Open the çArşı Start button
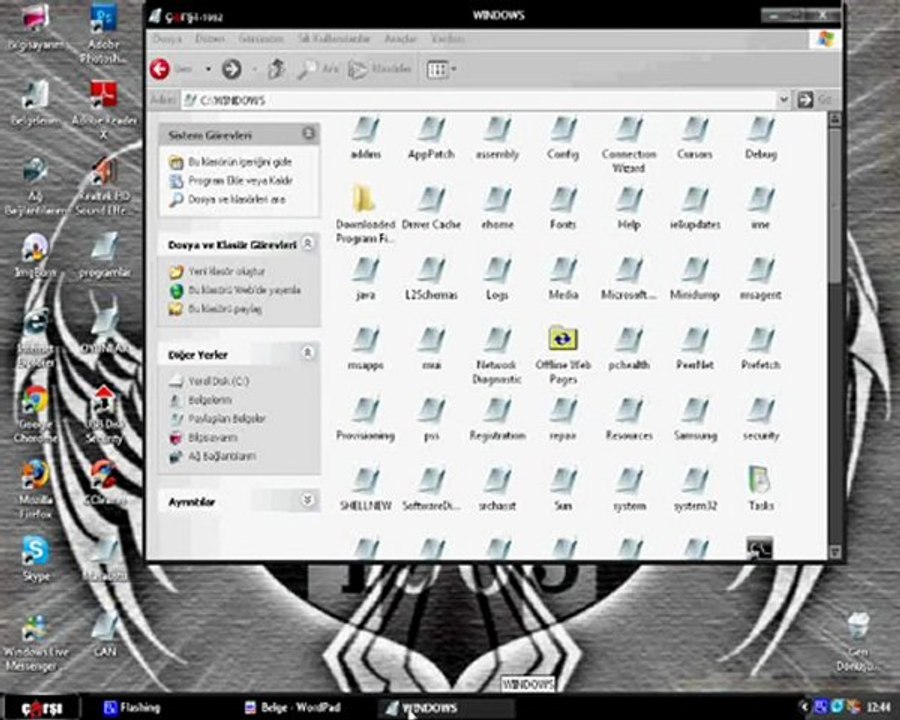The height and width of the screenshot is (720, 900). tap(41, 708)
